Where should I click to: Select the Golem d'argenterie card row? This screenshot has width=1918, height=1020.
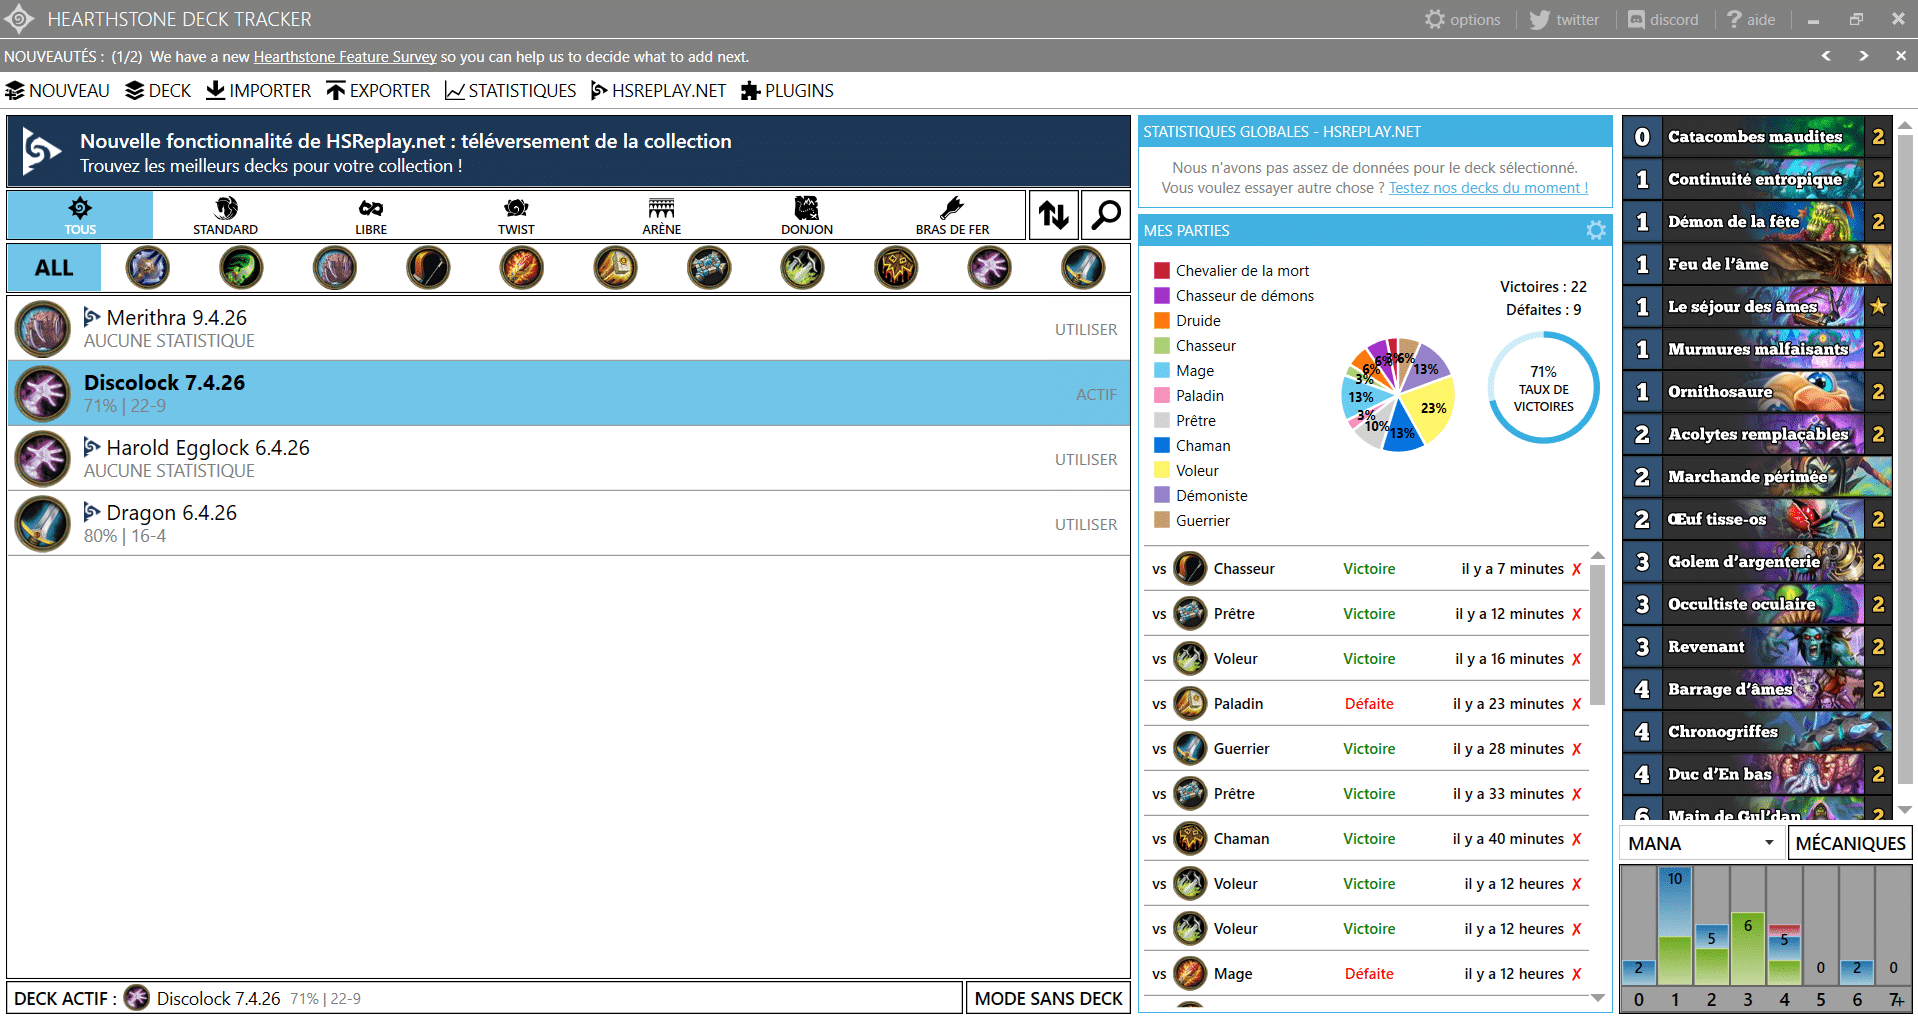(1756, 562)
